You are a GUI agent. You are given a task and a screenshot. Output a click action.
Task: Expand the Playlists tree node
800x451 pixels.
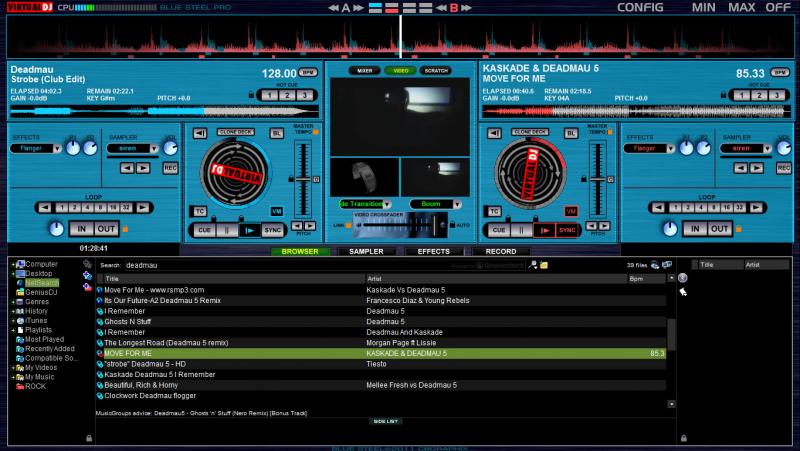(x=13, y=331)
